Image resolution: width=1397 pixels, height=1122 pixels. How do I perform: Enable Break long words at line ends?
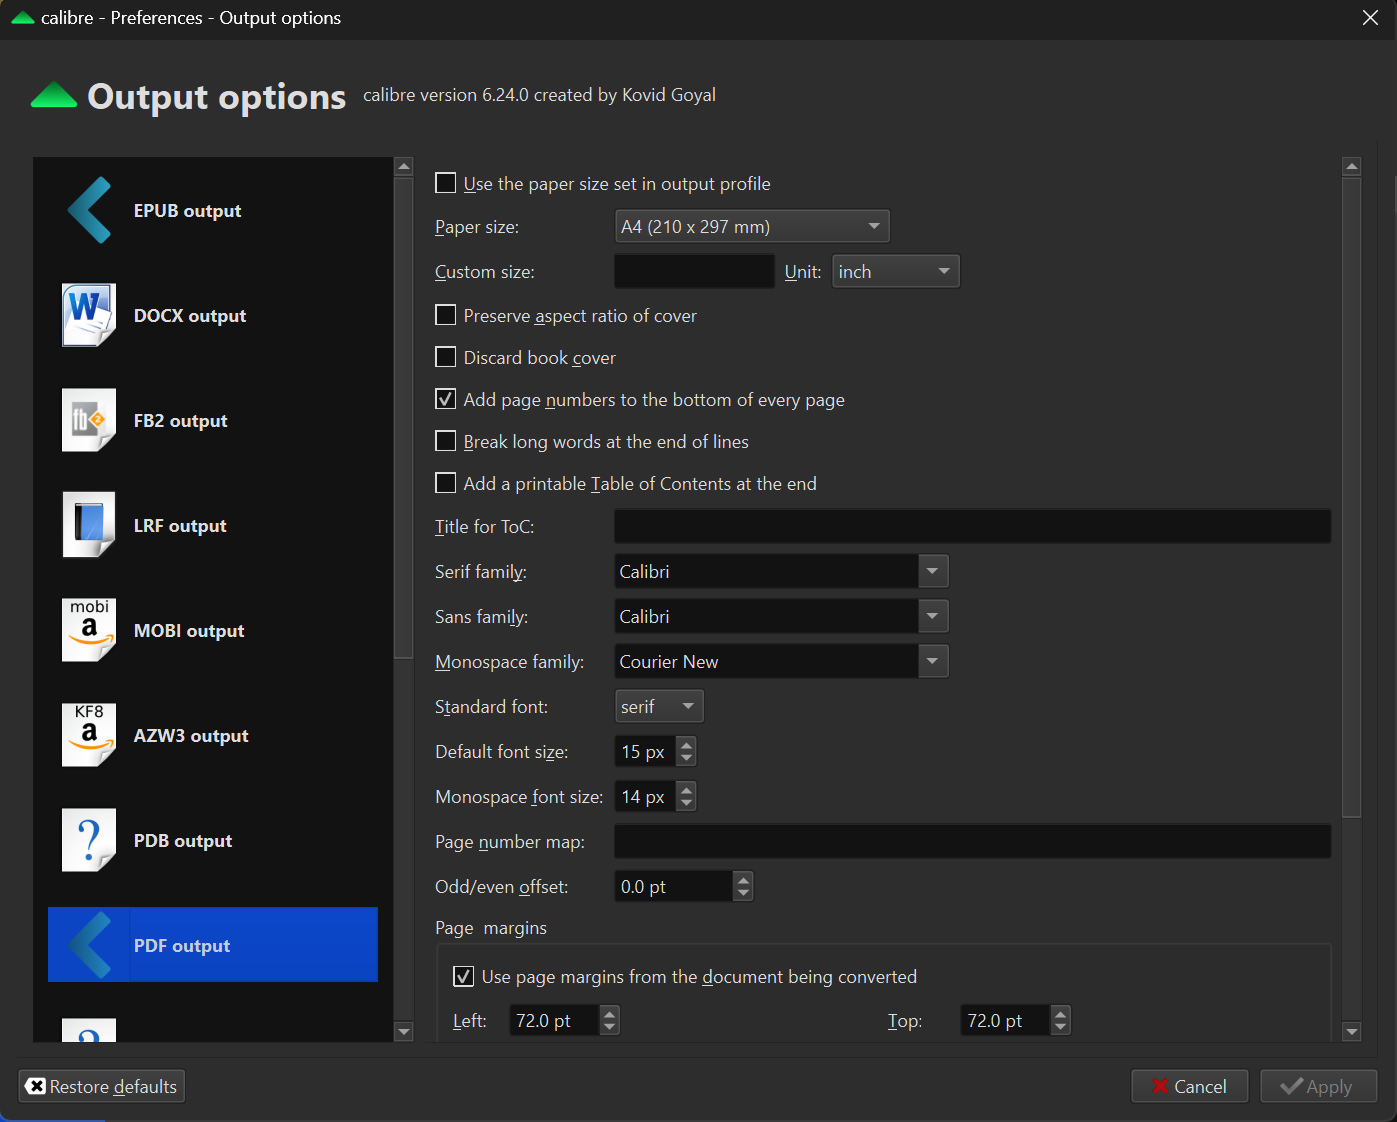(x=446, y=441)
